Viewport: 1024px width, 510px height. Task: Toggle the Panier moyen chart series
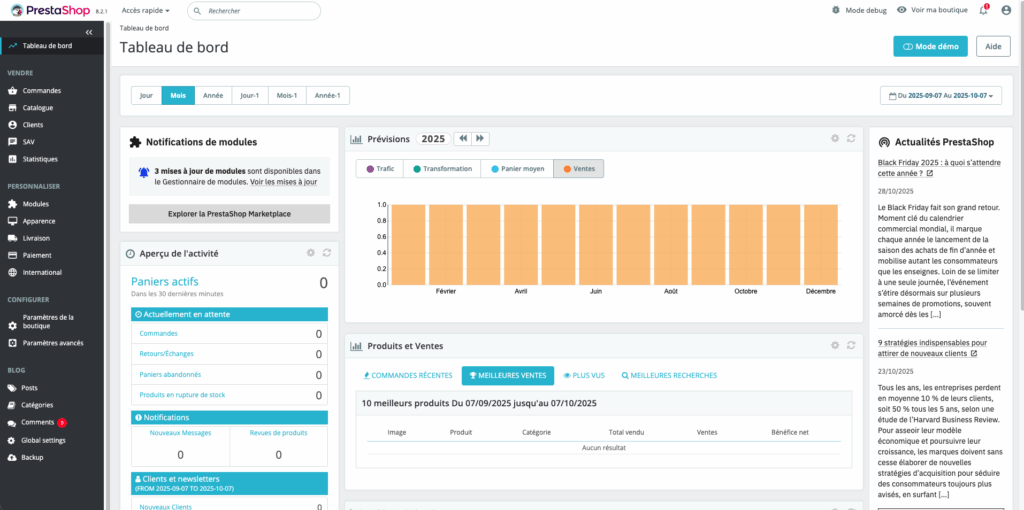point(517,169)
